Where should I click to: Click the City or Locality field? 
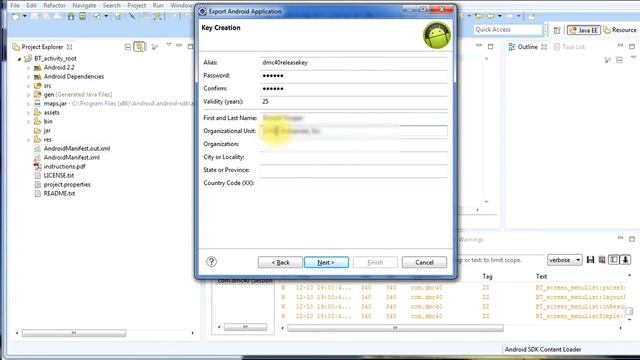tap(353, 157)
